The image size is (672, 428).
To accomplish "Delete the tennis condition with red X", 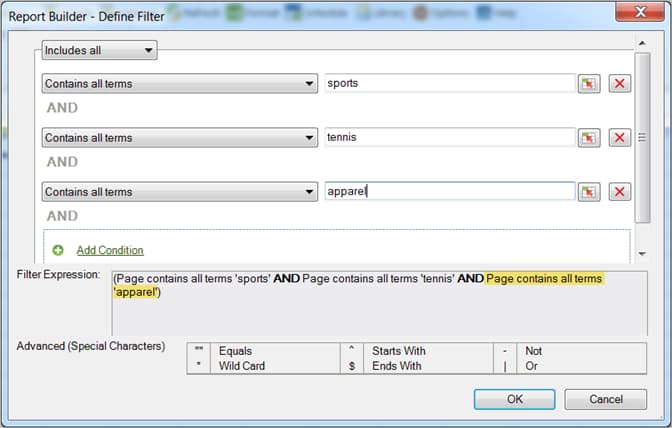I will tap(620, 138).
